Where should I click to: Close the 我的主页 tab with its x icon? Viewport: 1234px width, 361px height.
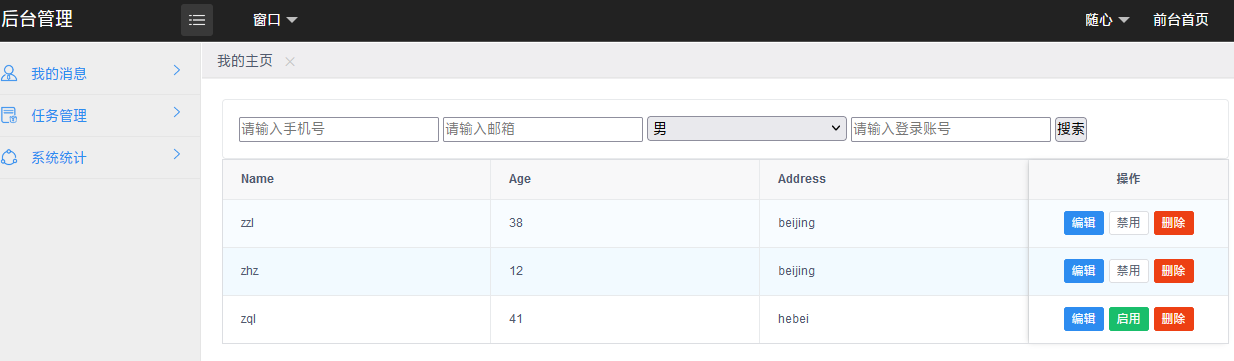(290, 62)
